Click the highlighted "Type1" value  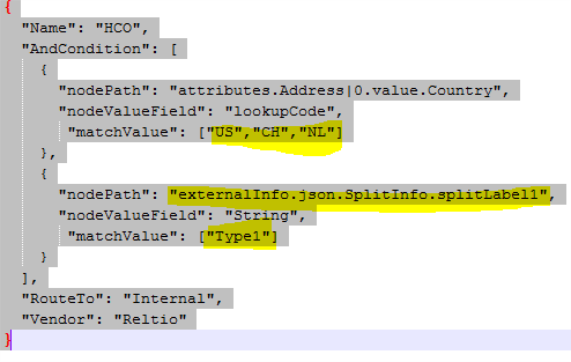238,236
